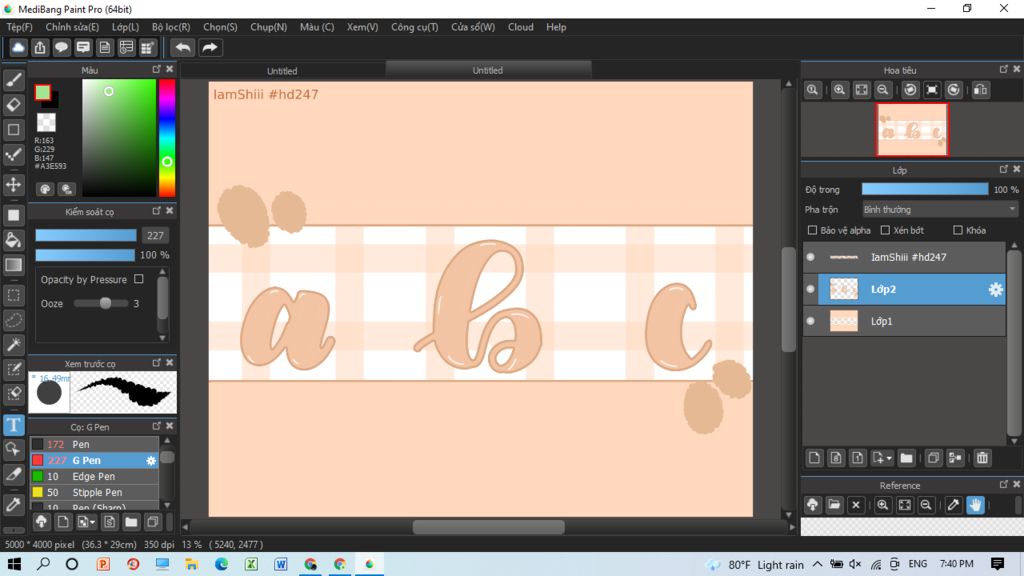1024x576 pixels.
Task: Select the Magic Wand tool
Action: click(x=13, y=345)
